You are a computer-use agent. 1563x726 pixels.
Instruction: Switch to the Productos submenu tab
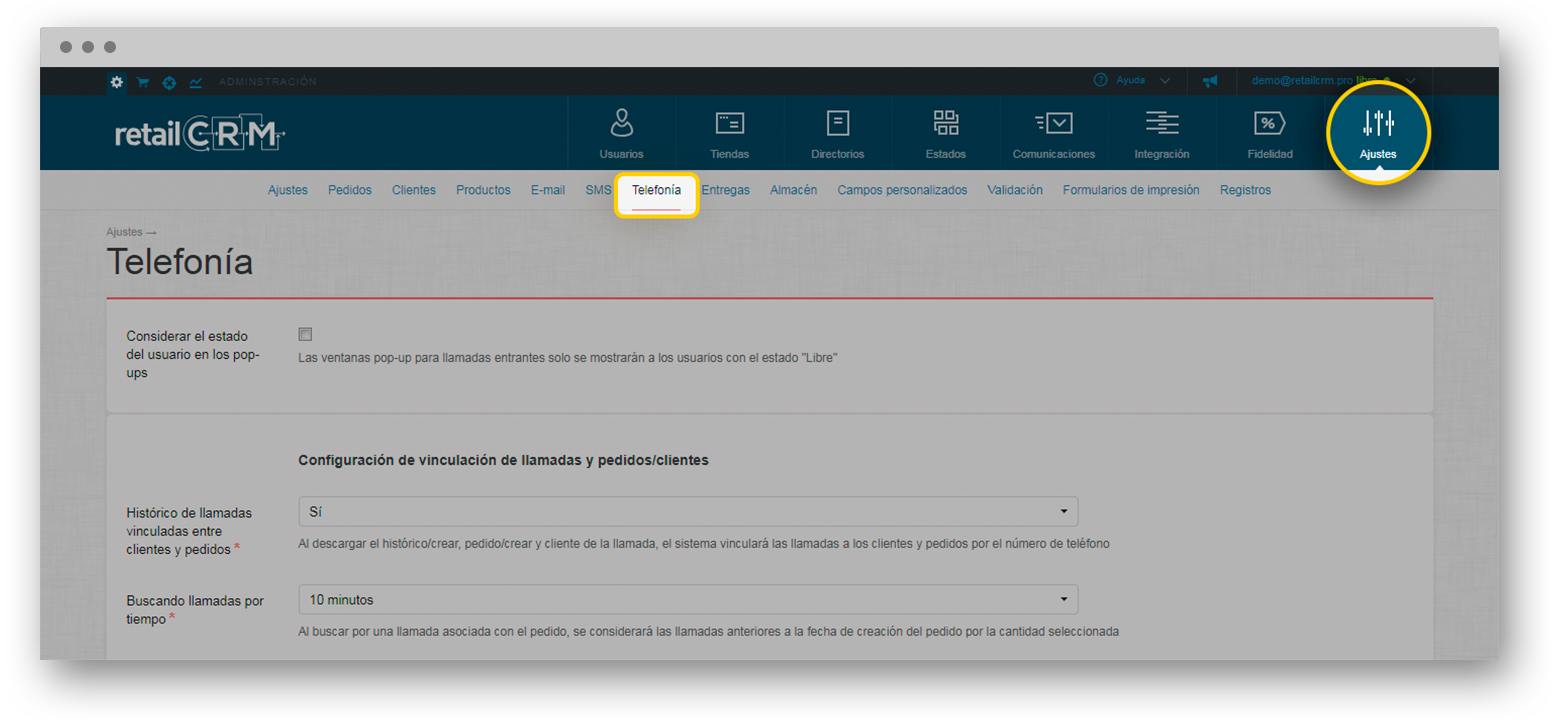pos(483,190)
